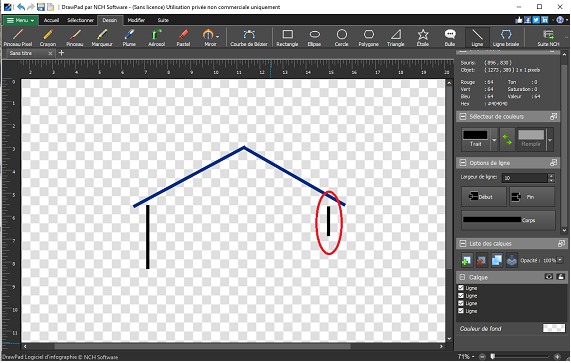Add a new layer with the green plus icon
Image resolution: width=571 pixels, height=363 pixels.
point(466,260)
